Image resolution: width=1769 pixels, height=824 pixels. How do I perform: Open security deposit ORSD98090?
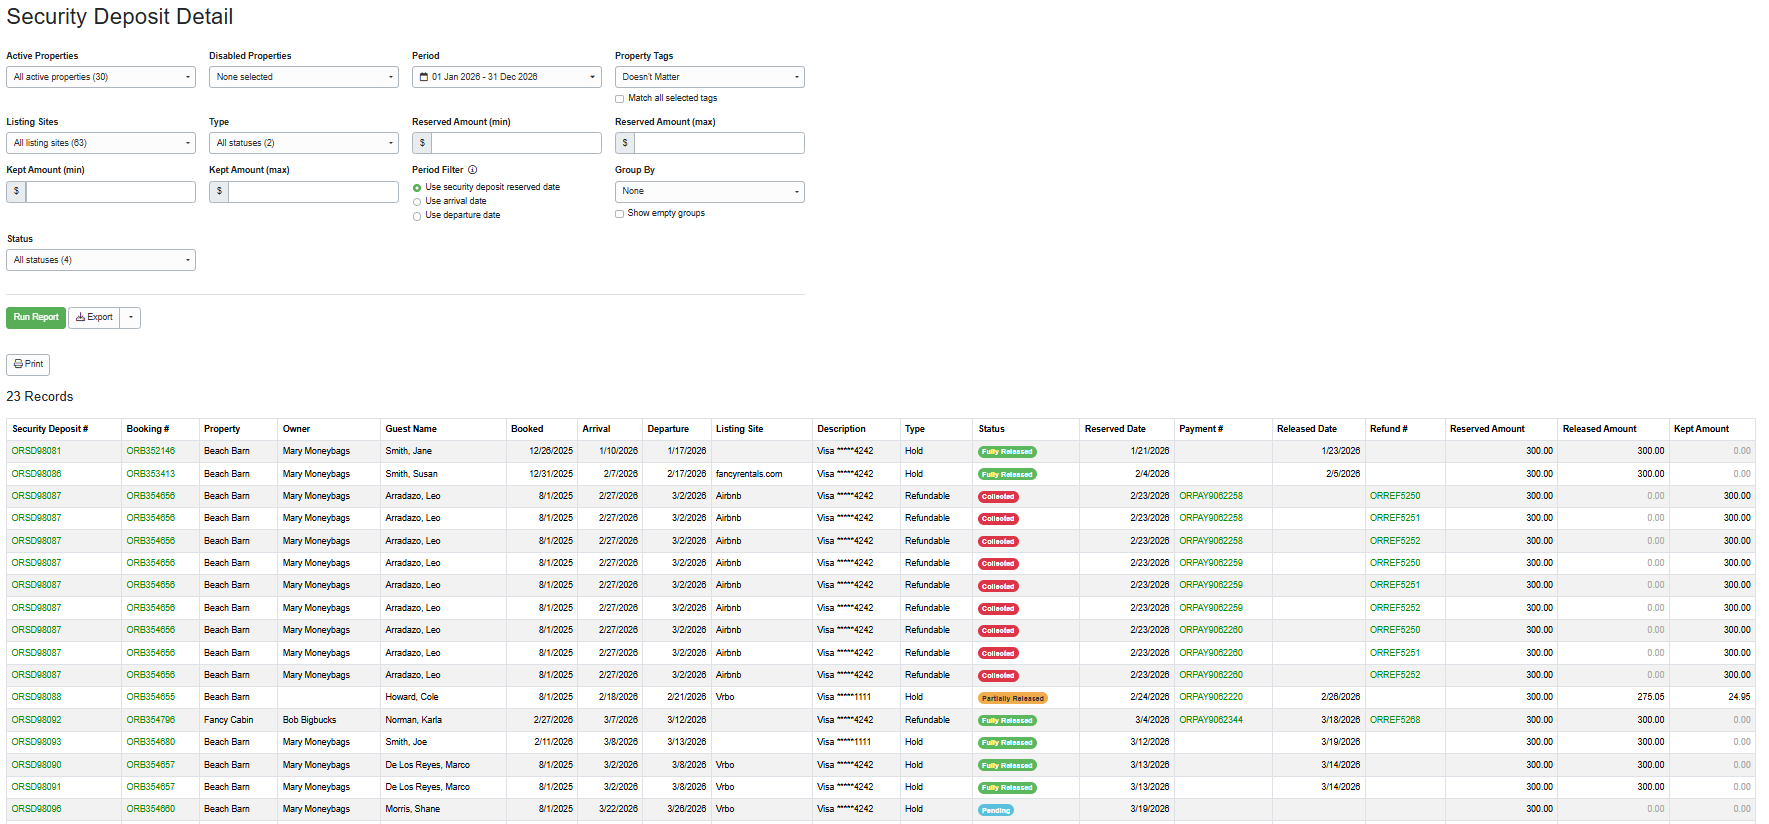(36, 765)
